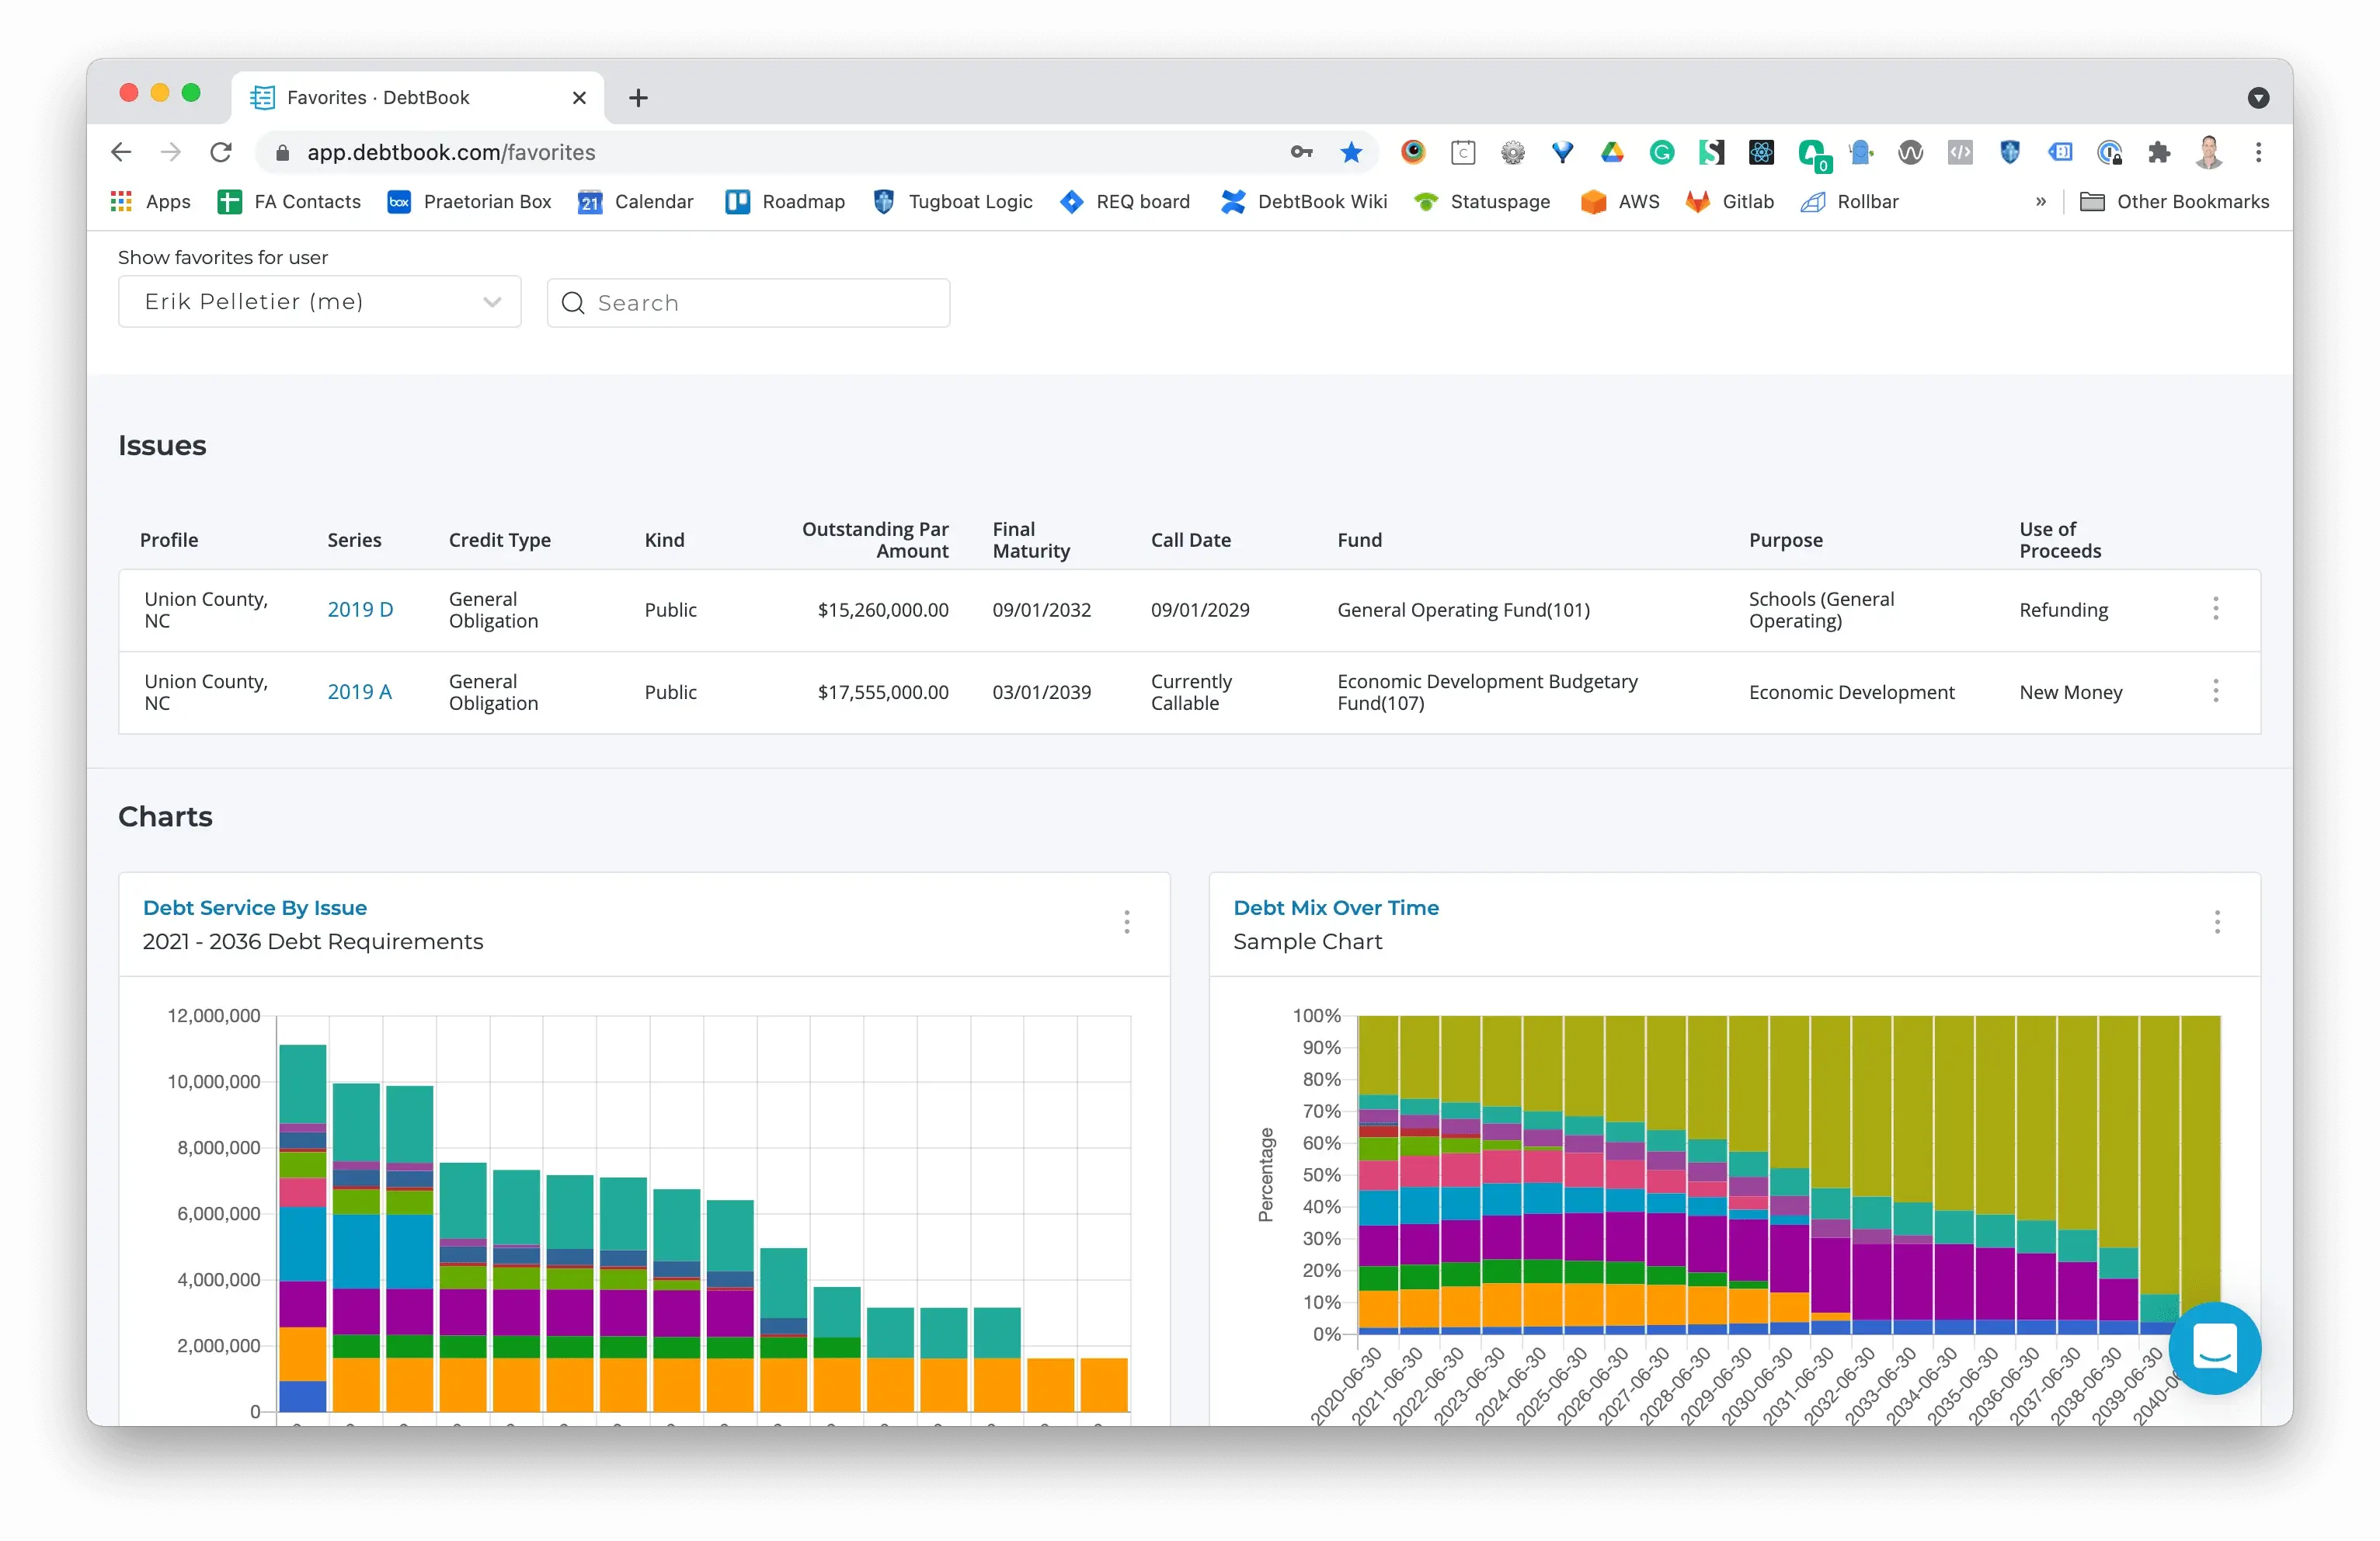
Task: Click the address bar URL
Action: coord(451,152)
